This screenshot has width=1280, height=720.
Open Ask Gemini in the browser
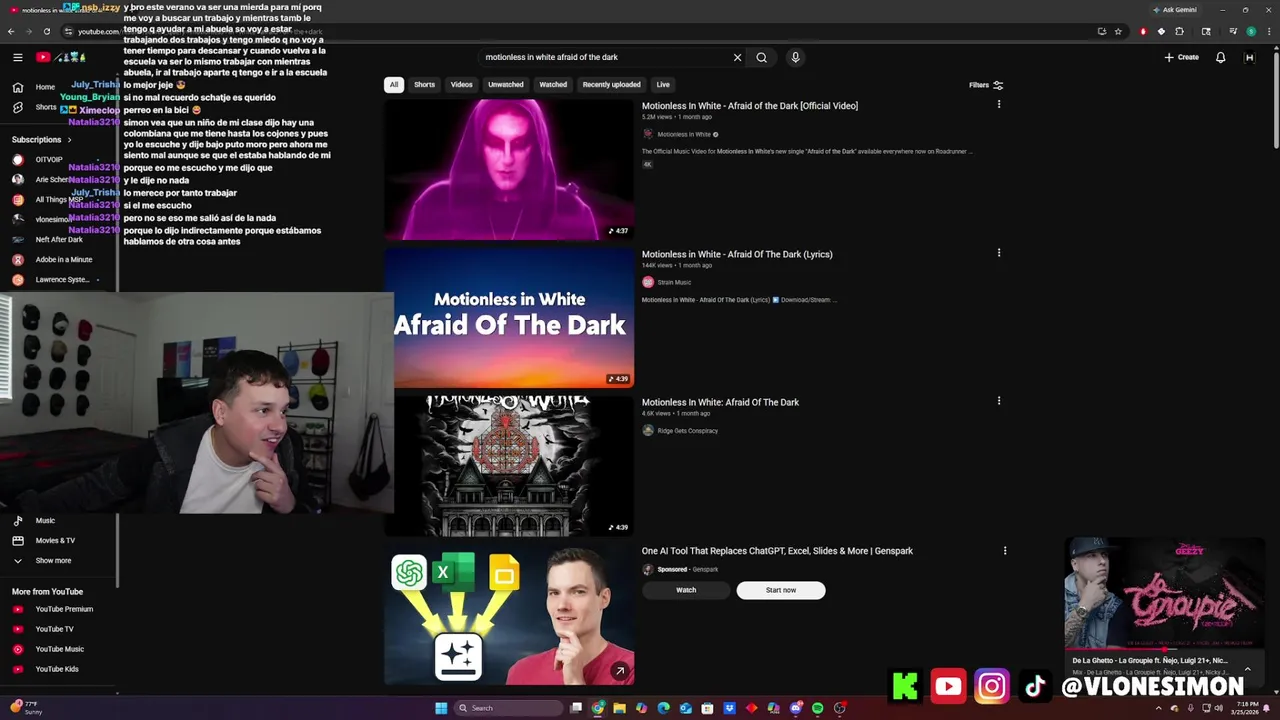(1175, 10)
